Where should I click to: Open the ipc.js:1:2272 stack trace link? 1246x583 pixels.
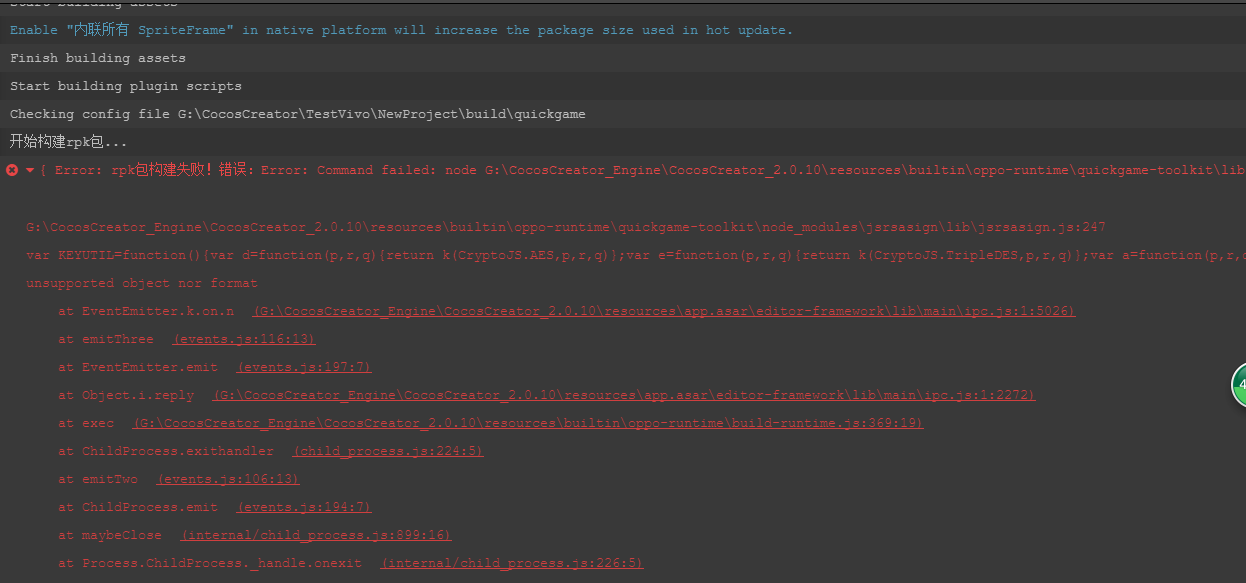click(624, 395)
